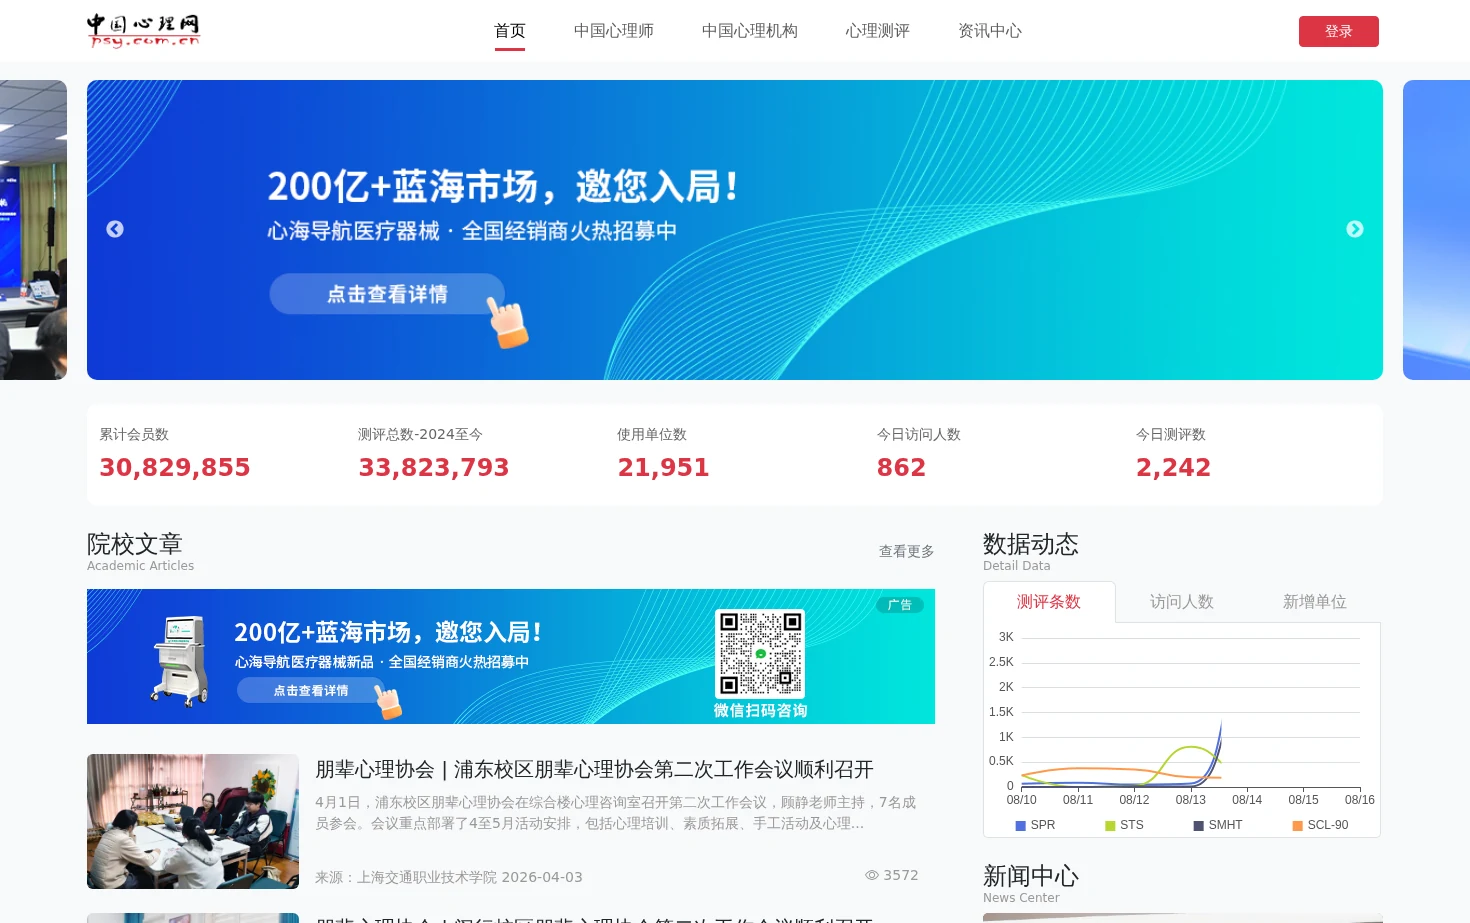Viewport: 1470px width, 923px height.
Task: Go to previous carousel slide arrow
Action: (x=115, y=229)
